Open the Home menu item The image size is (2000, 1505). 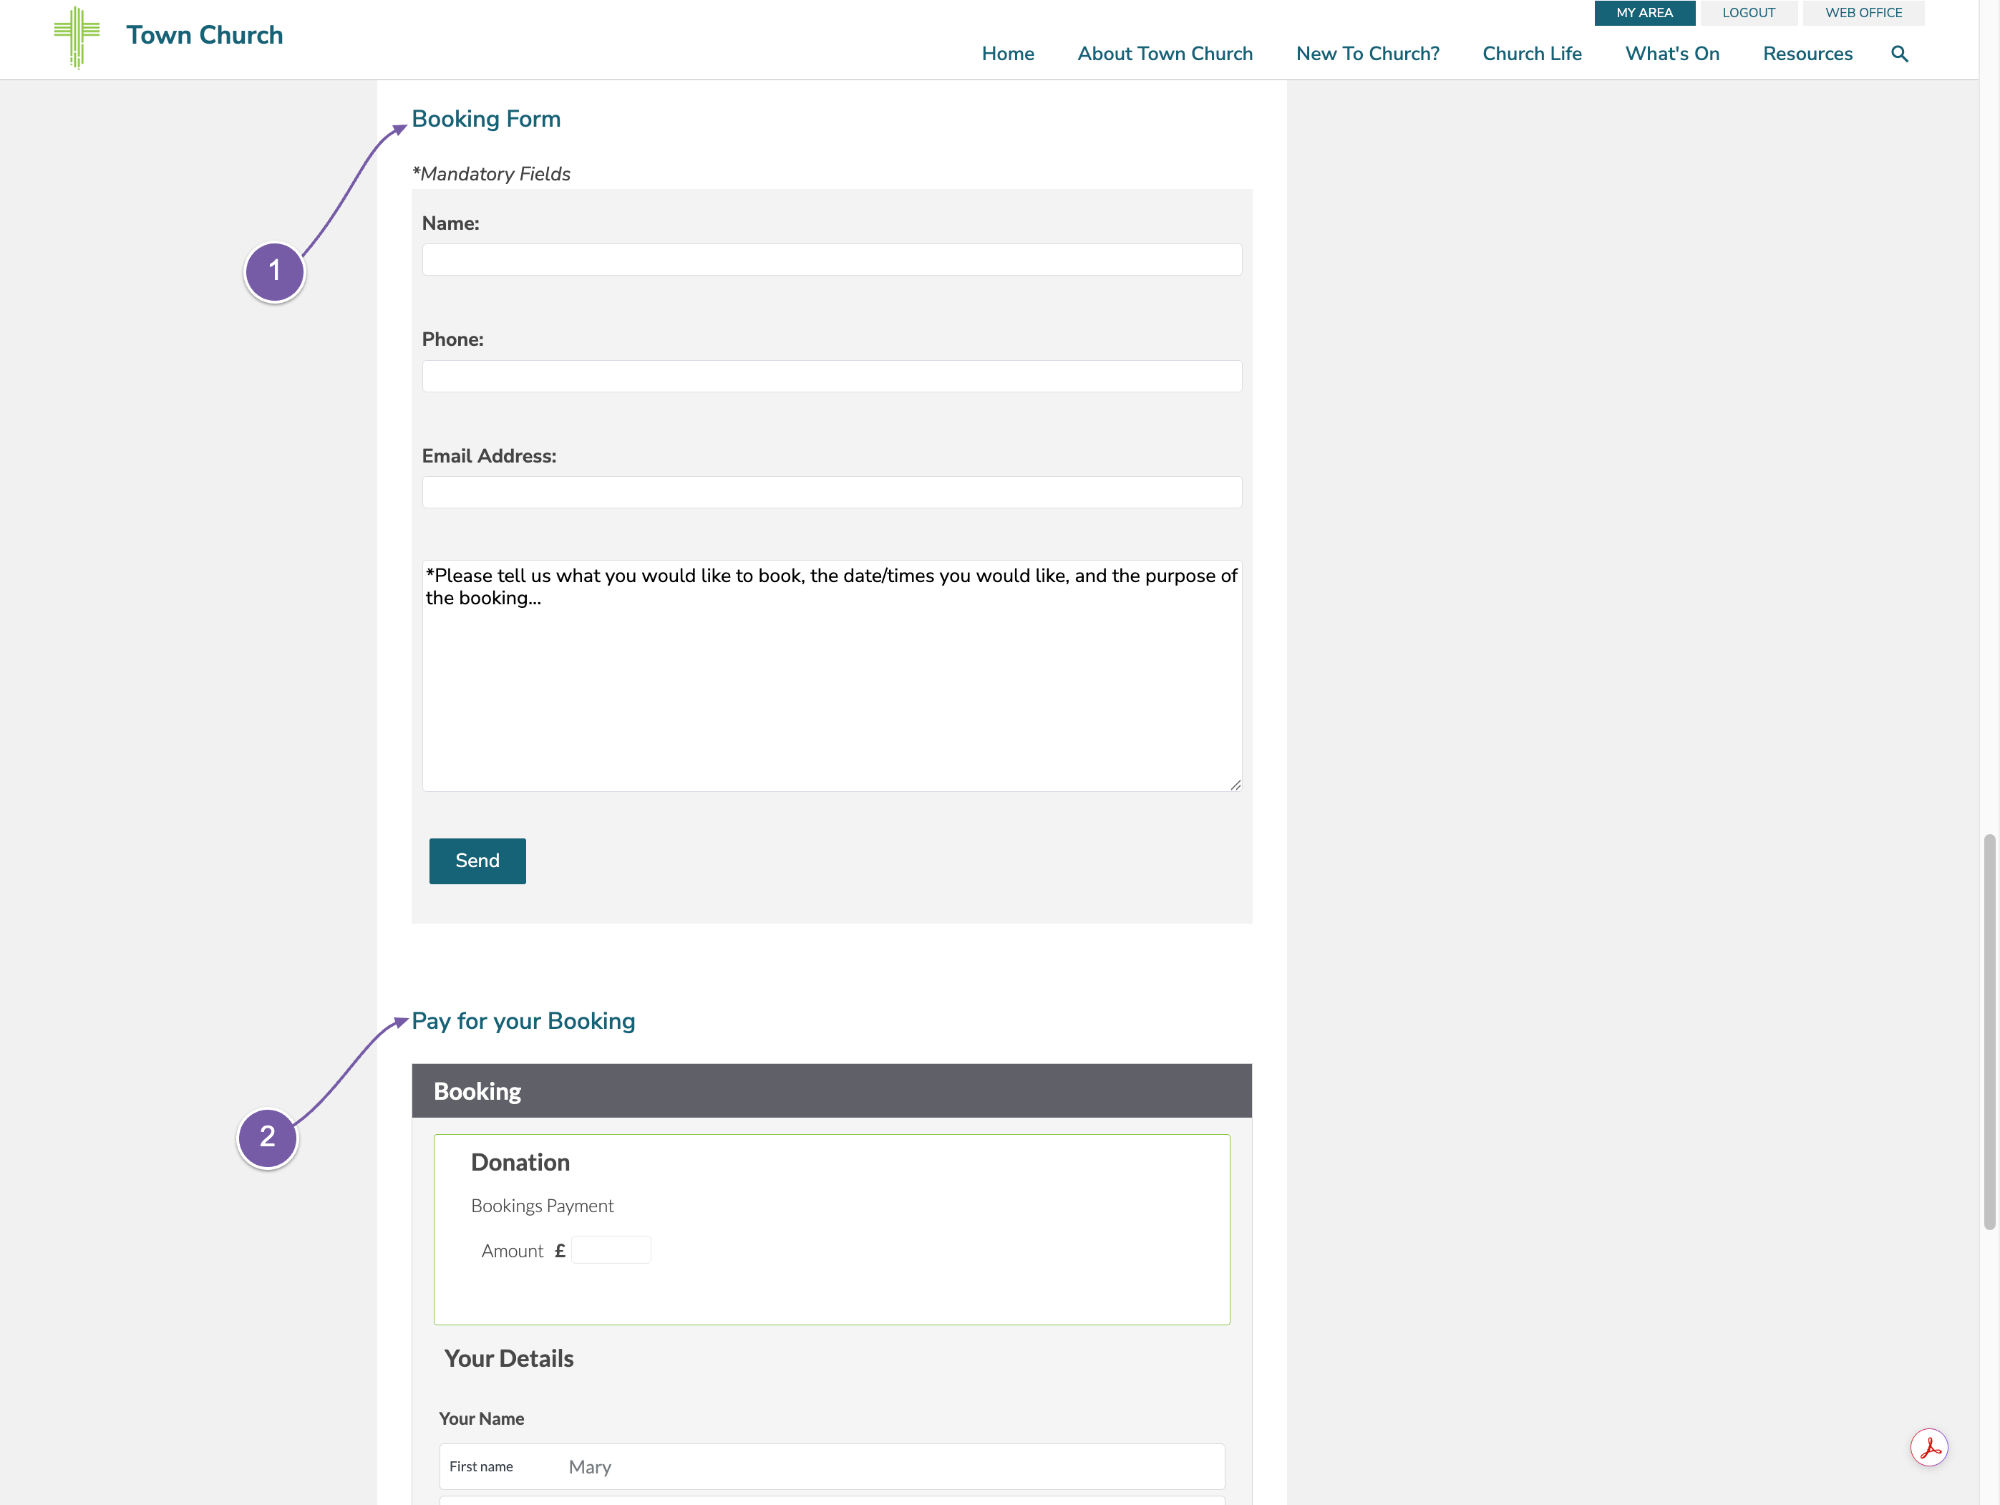pos(1008,54)
